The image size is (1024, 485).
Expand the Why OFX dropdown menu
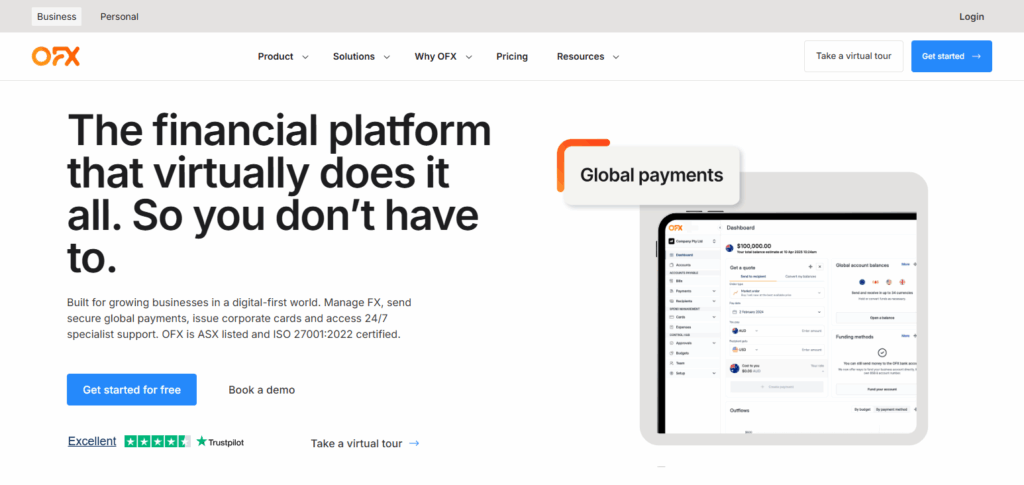pos(443,57)
